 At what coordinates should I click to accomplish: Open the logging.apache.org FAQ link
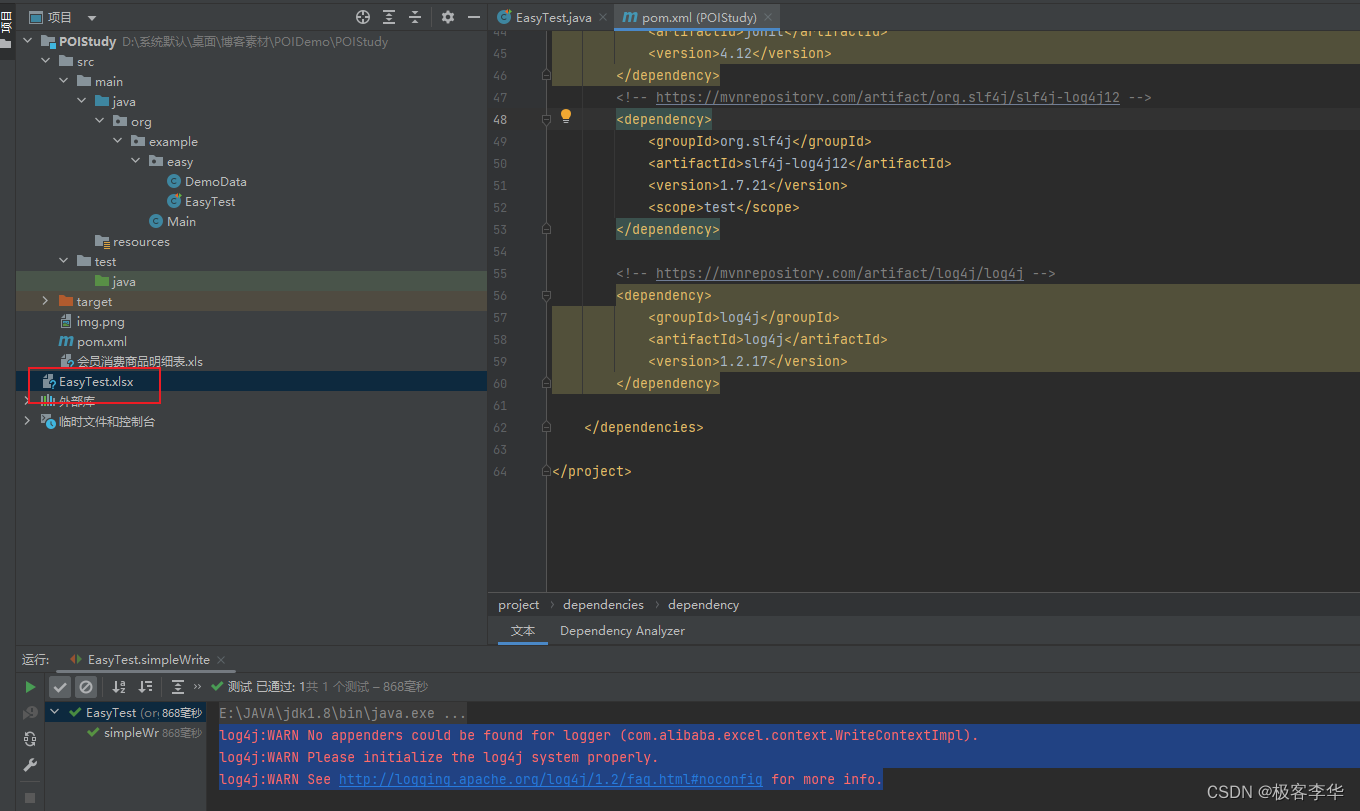point(550,779)
